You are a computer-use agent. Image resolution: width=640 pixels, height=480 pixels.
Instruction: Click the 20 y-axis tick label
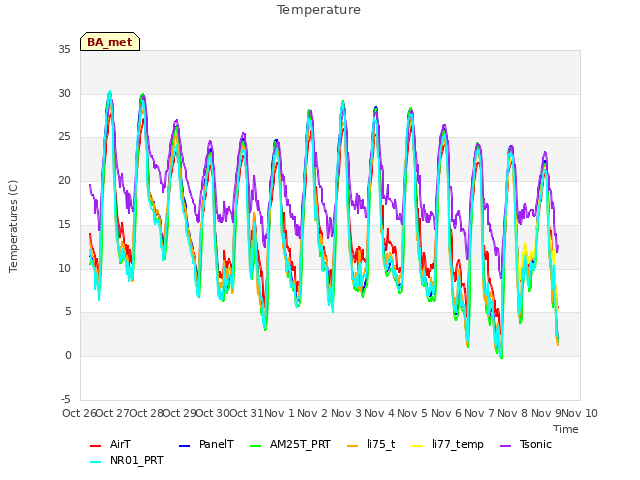64,180
